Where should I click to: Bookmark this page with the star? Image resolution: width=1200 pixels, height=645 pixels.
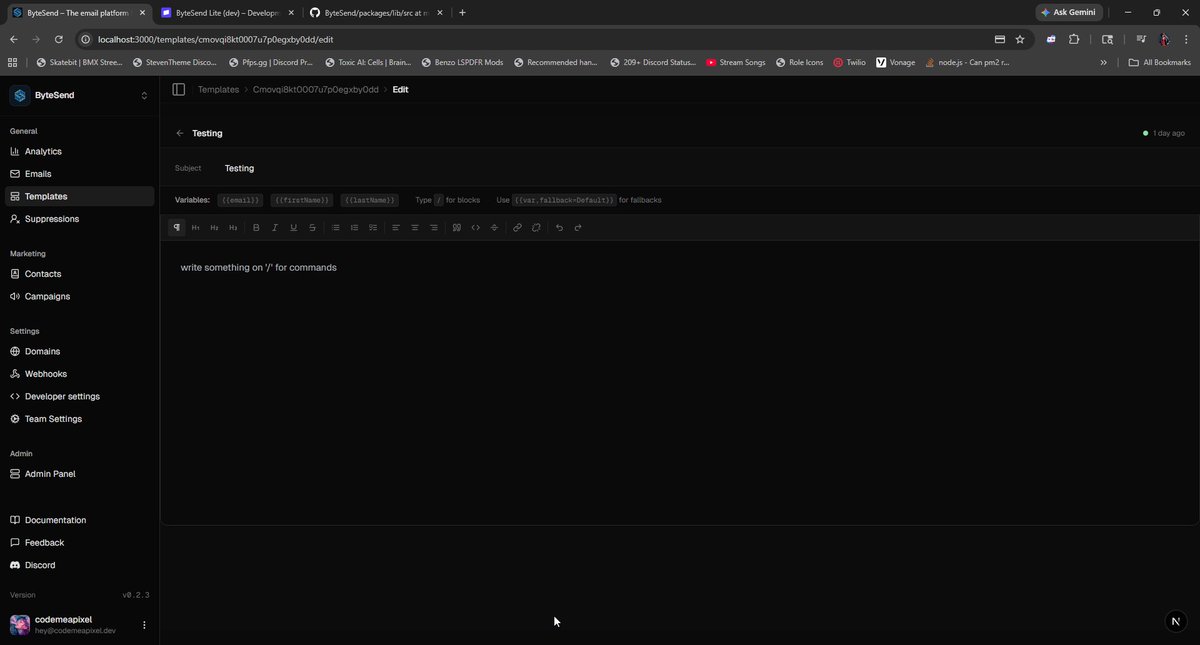1020,39
